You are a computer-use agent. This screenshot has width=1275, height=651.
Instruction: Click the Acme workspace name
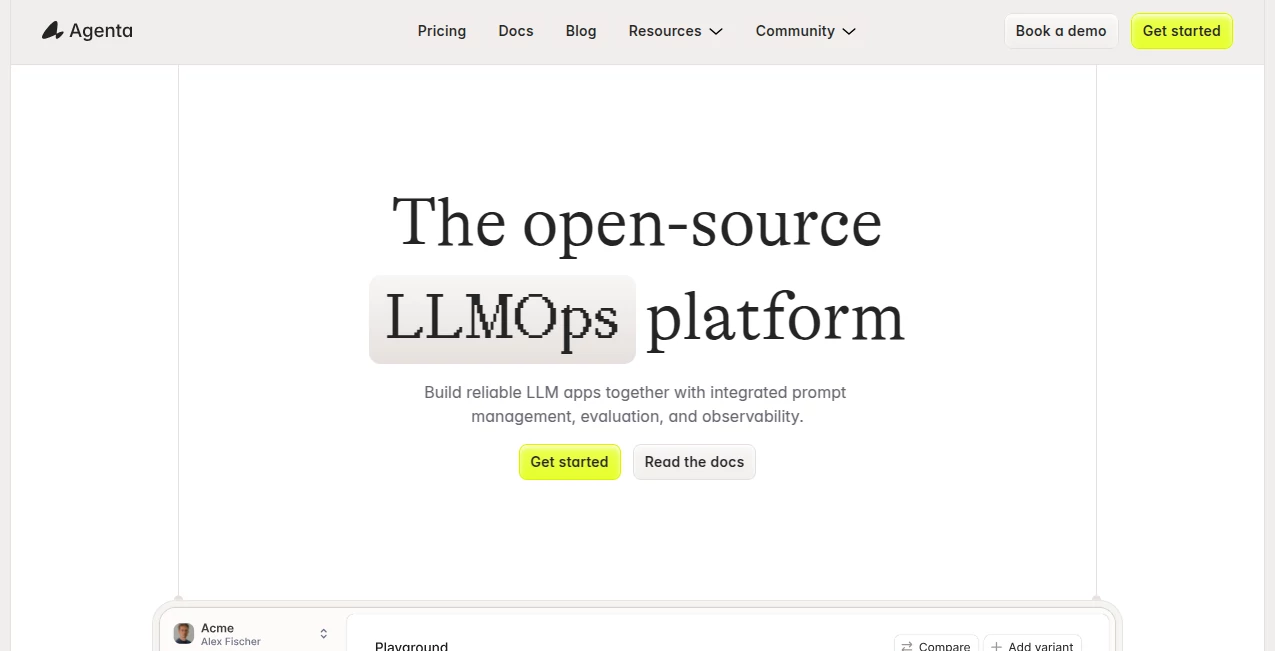pyautogui.click(x=217, y=628)
